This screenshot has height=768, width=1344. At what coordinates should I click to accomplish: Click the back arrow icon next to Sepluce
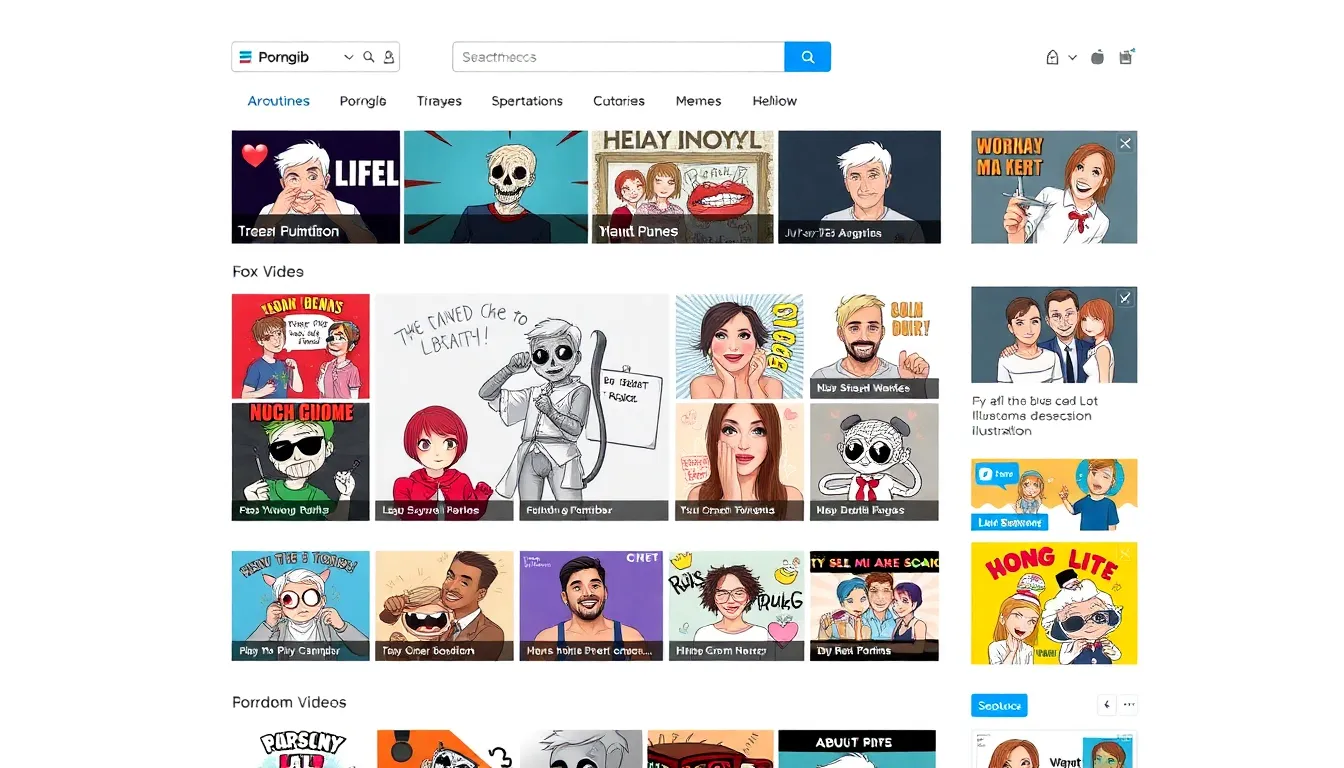(1106, 704)
